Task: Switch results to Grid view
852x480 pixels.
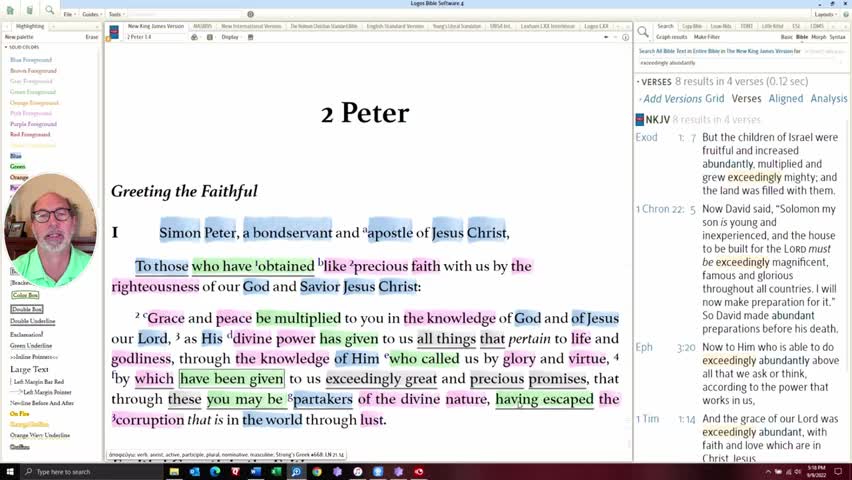Action: (x=715, y=98)
